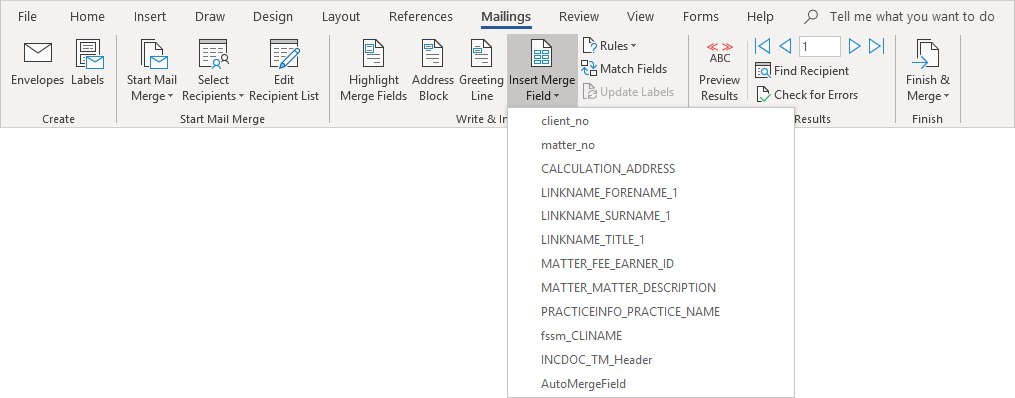Open the Start Mail Merge dropdown

click(152, 71)
